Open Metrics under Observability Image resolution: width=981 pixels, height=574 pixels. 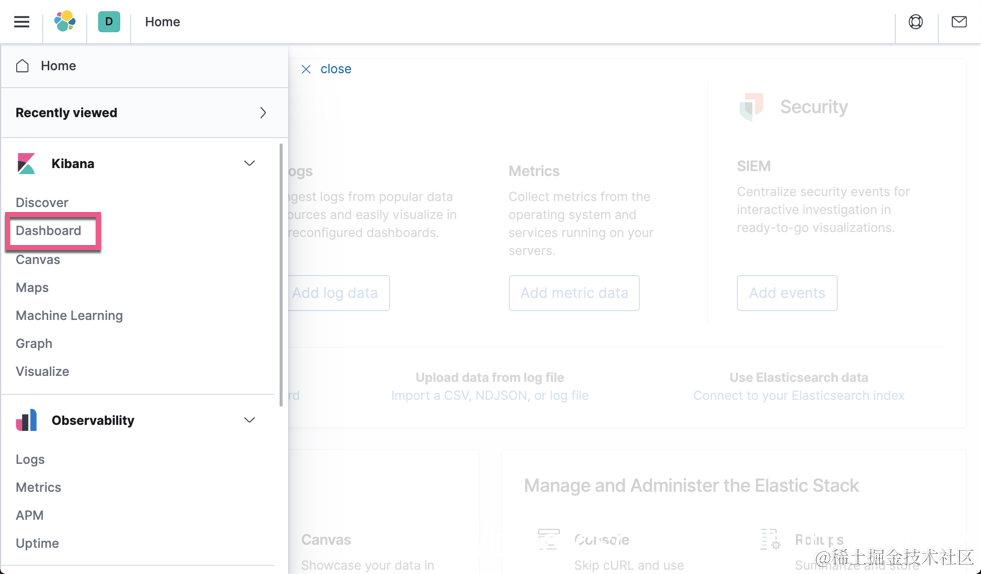38,488
